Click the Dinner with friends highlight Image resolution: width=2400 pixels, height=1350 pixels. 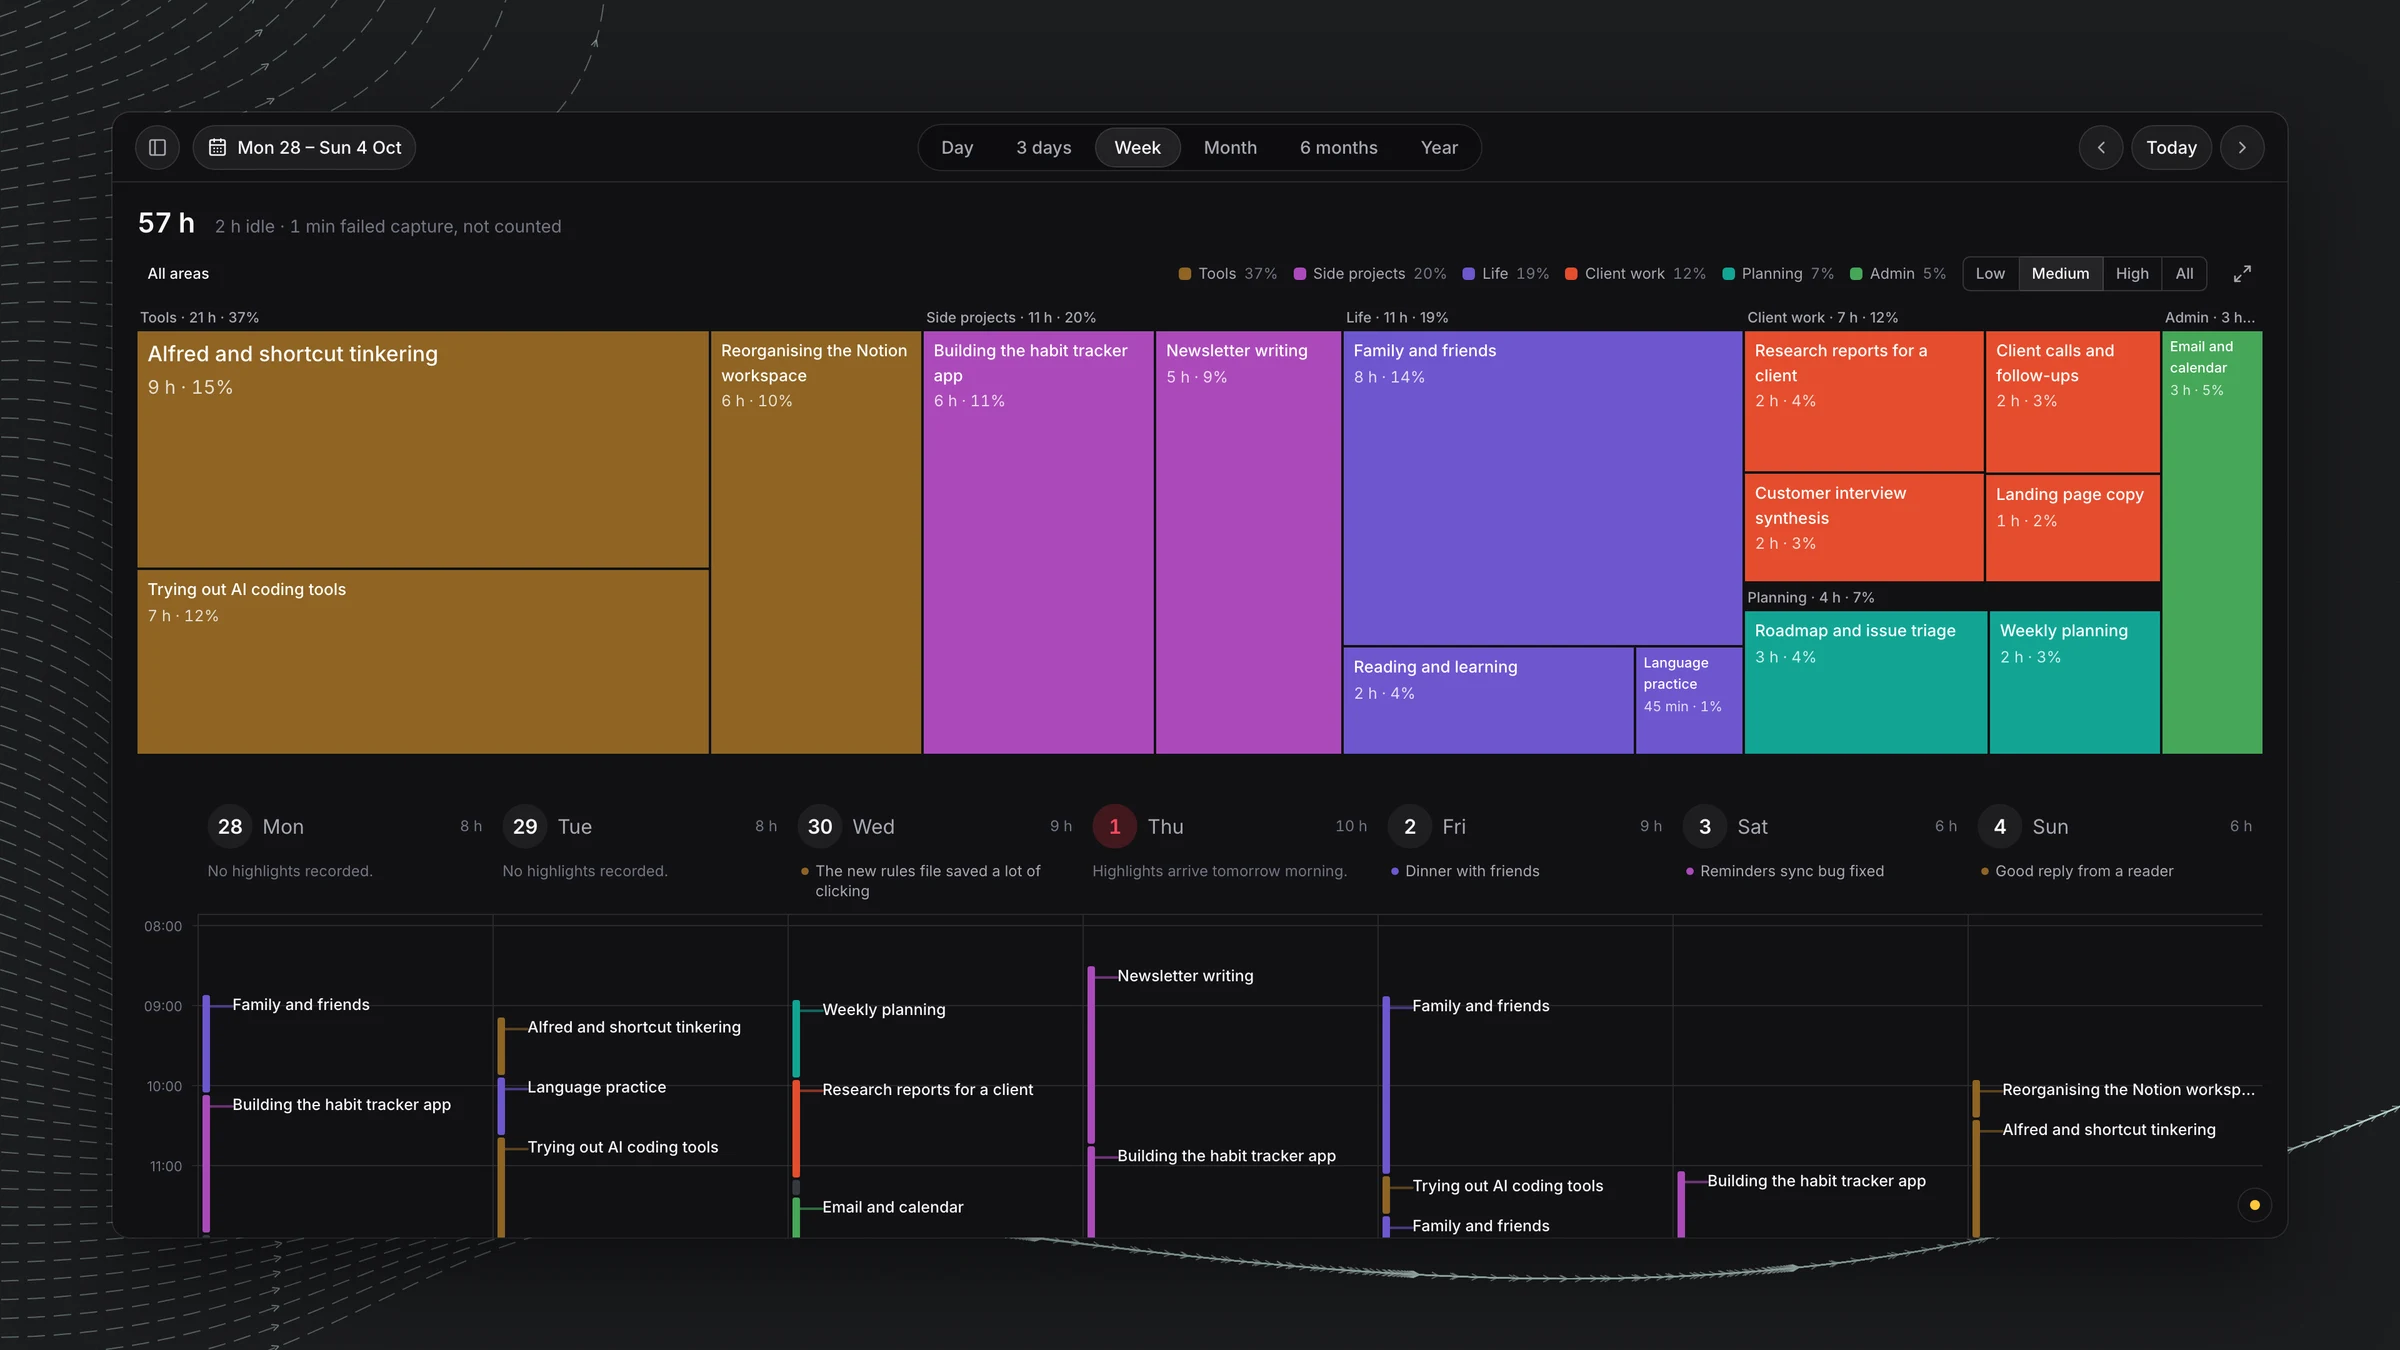pos(1471,871)
